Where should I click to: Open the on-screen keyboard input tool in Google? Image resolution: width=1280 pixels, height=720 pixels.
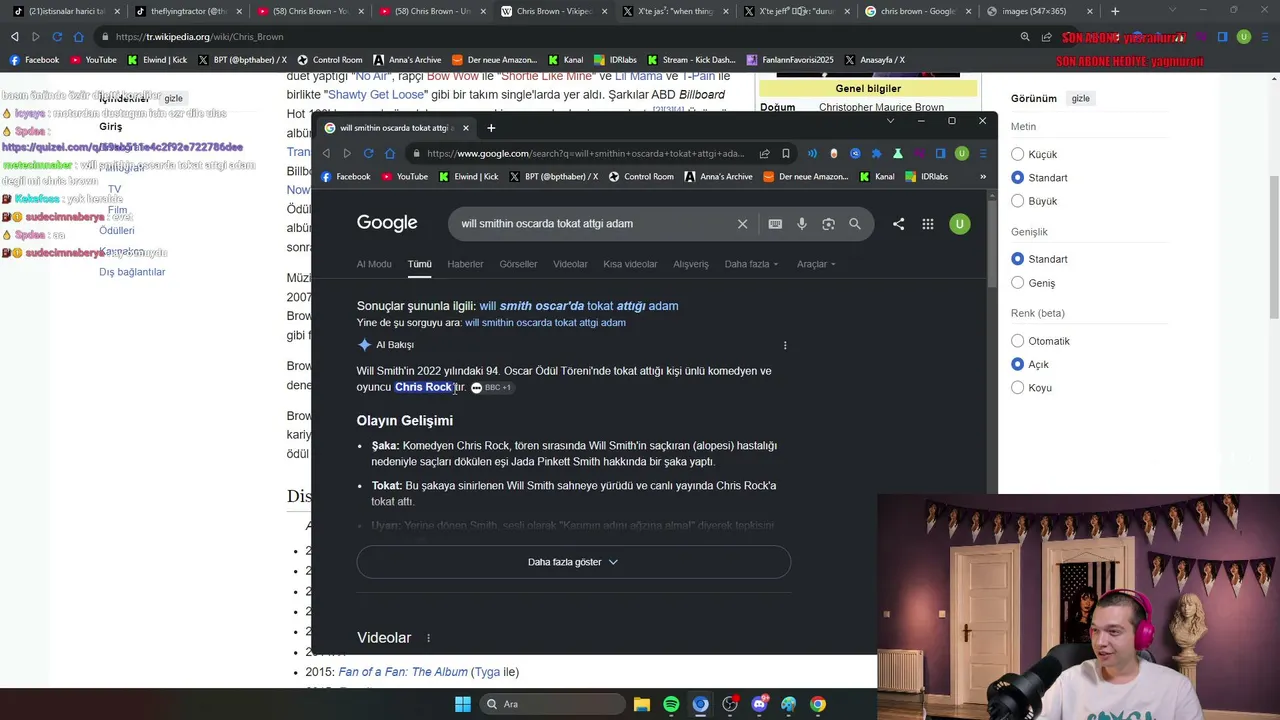click(775, 224)
